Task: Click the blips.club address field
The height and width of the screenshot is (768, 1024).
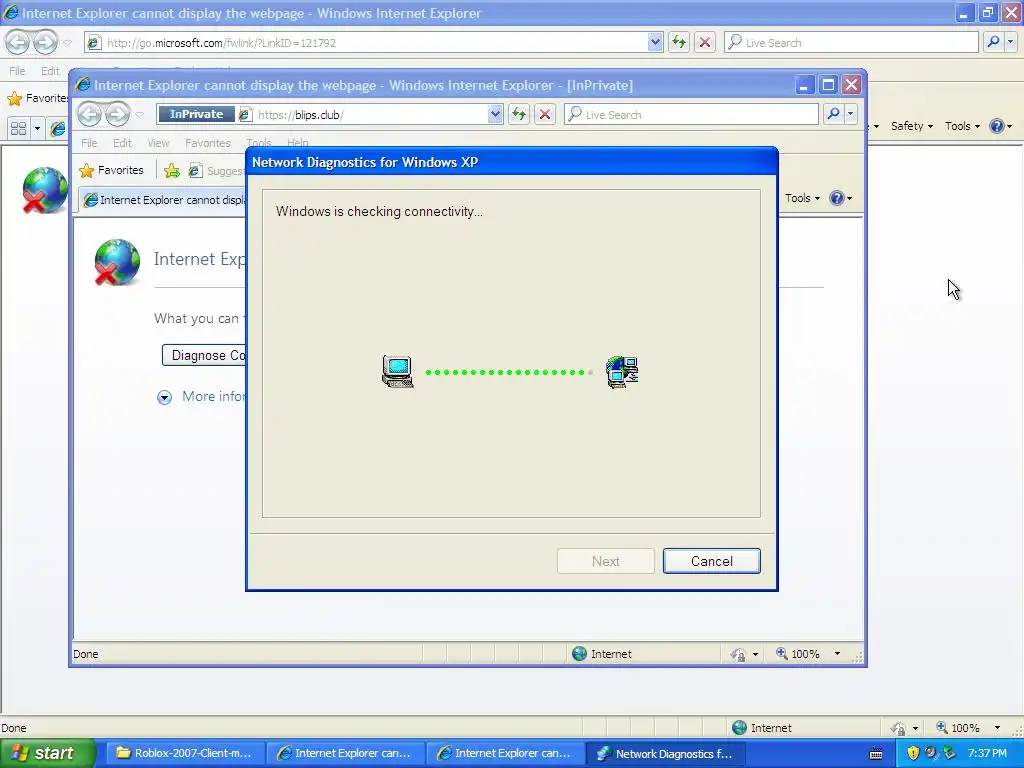Action: coord(371,115)
